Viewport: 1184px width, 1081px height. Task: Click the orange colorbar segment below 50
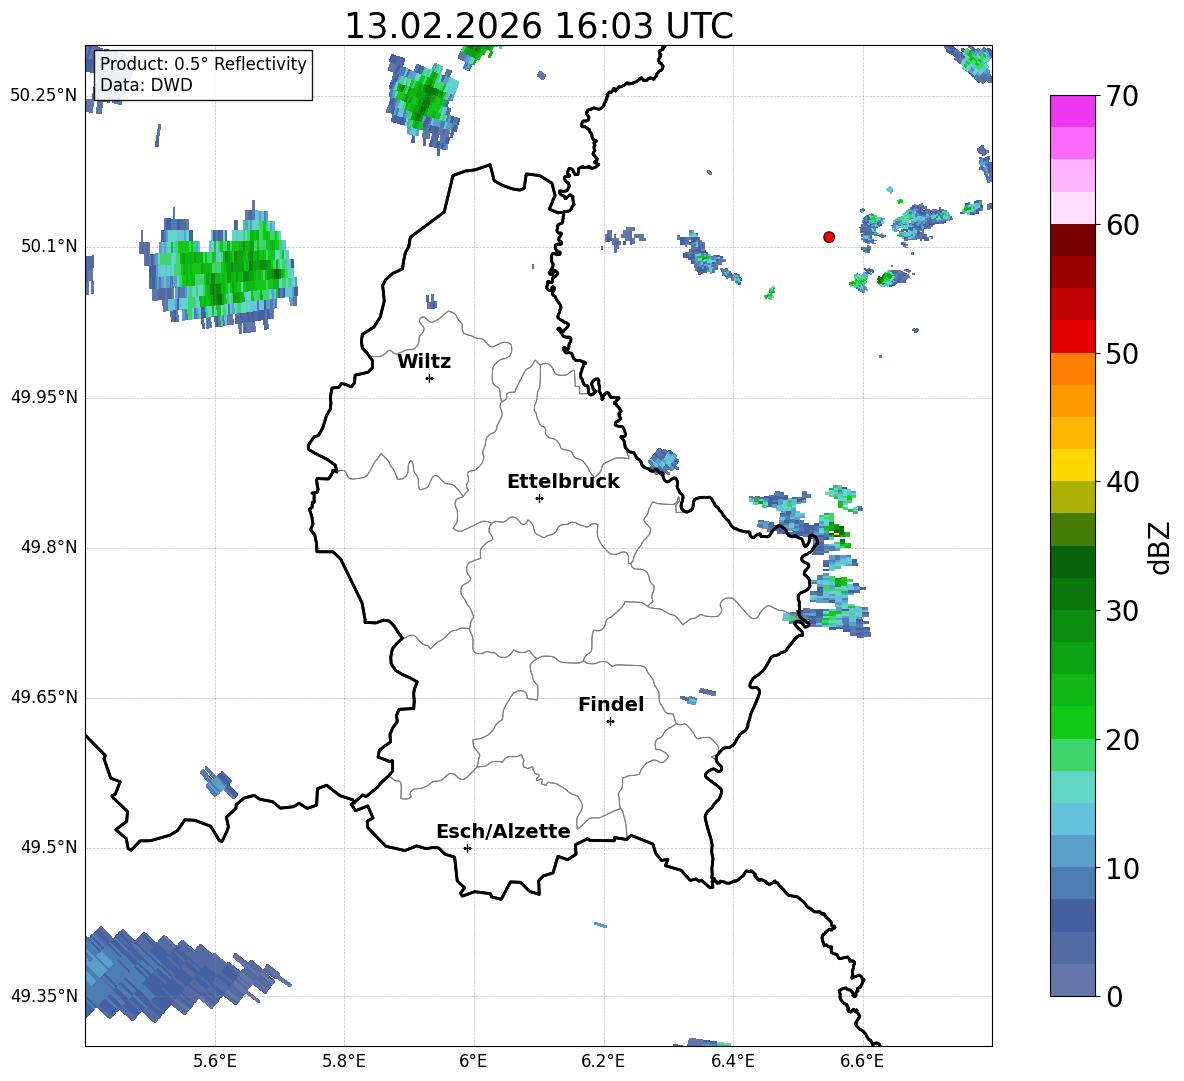click(1072, 368)
